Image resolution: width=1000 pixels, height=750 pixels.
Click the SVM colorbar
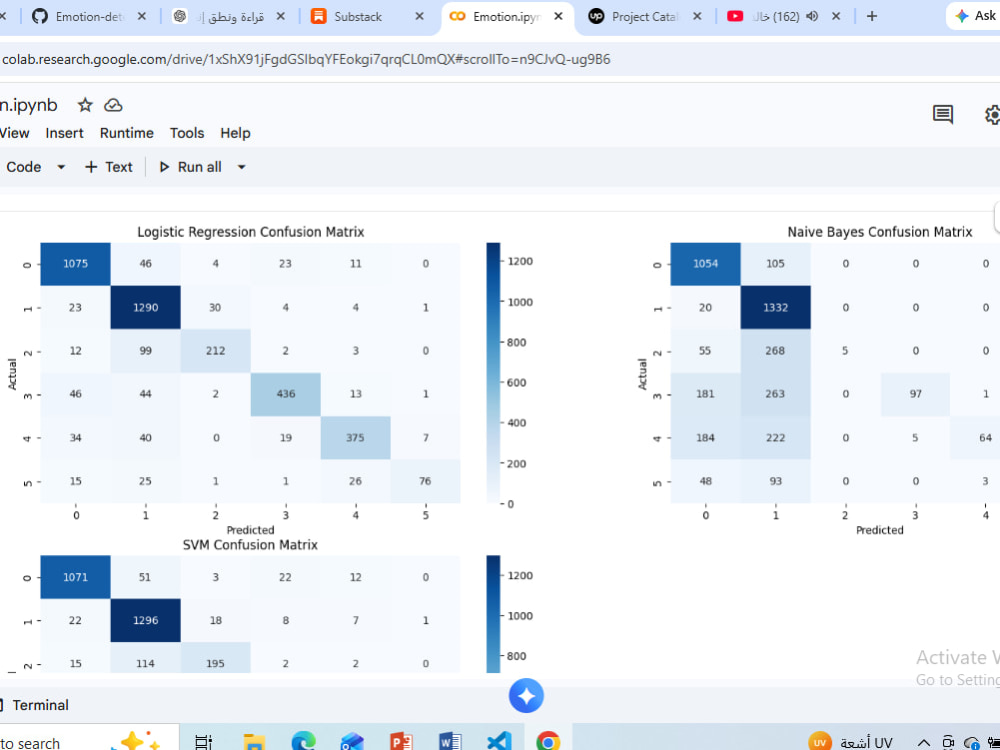(493, 614)
